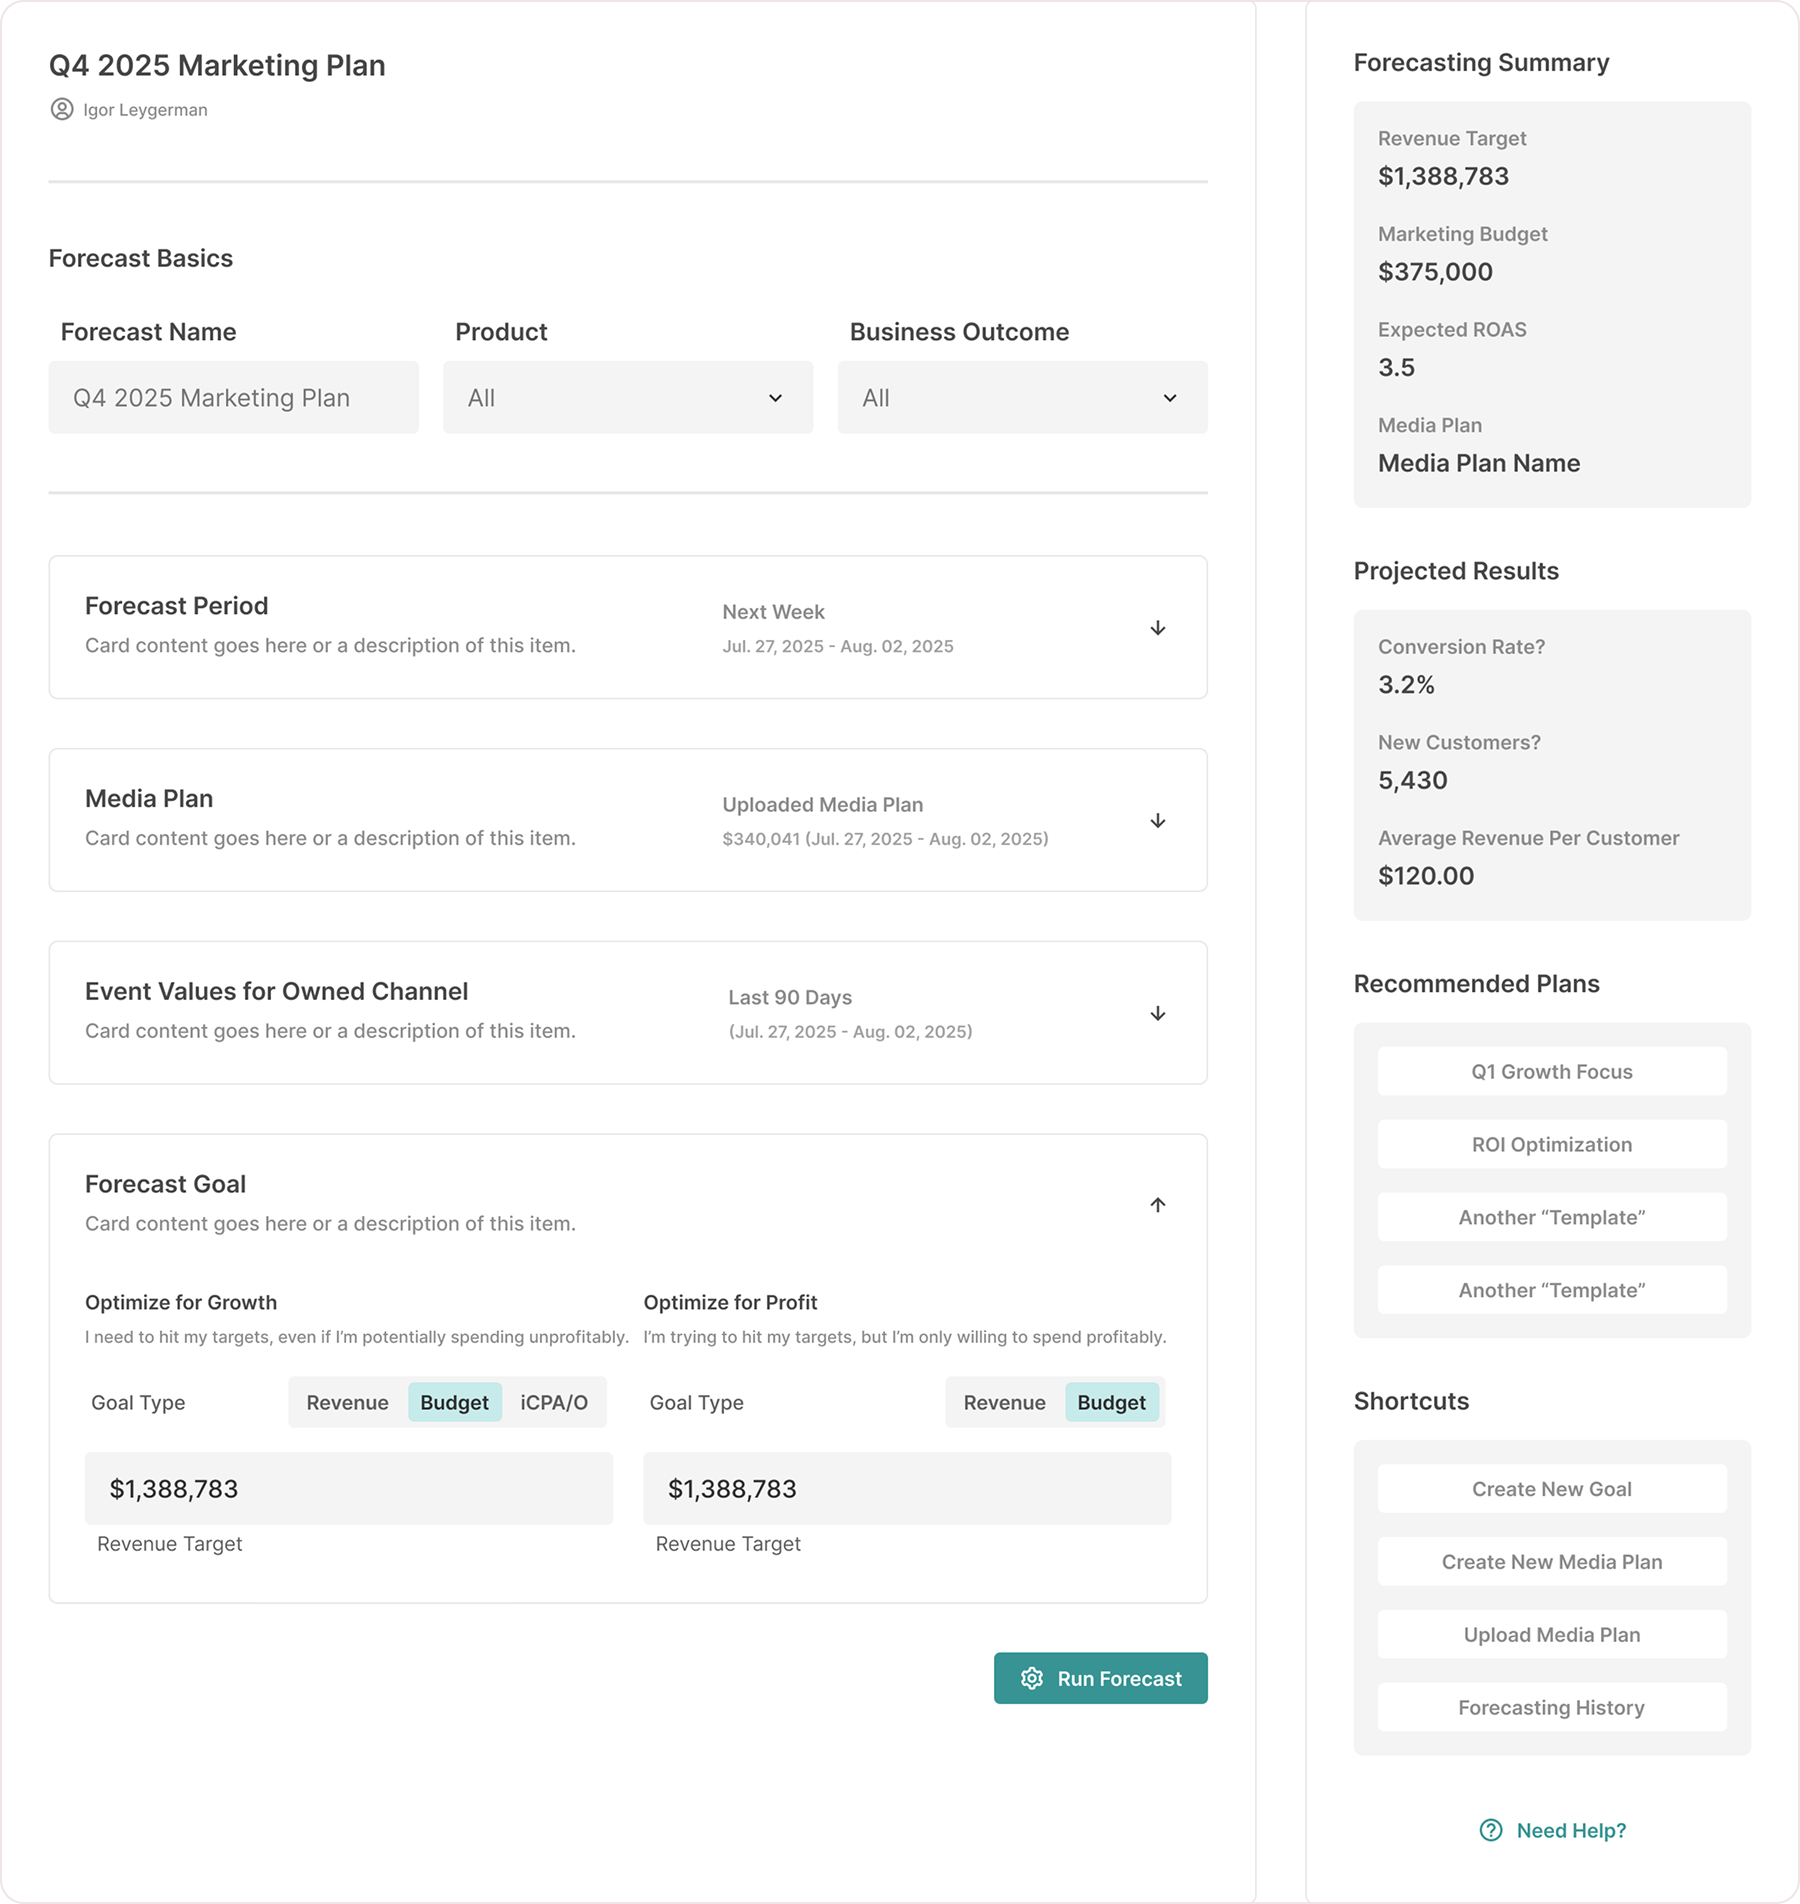Click the Forecast Name input field

tap(233, 398)
